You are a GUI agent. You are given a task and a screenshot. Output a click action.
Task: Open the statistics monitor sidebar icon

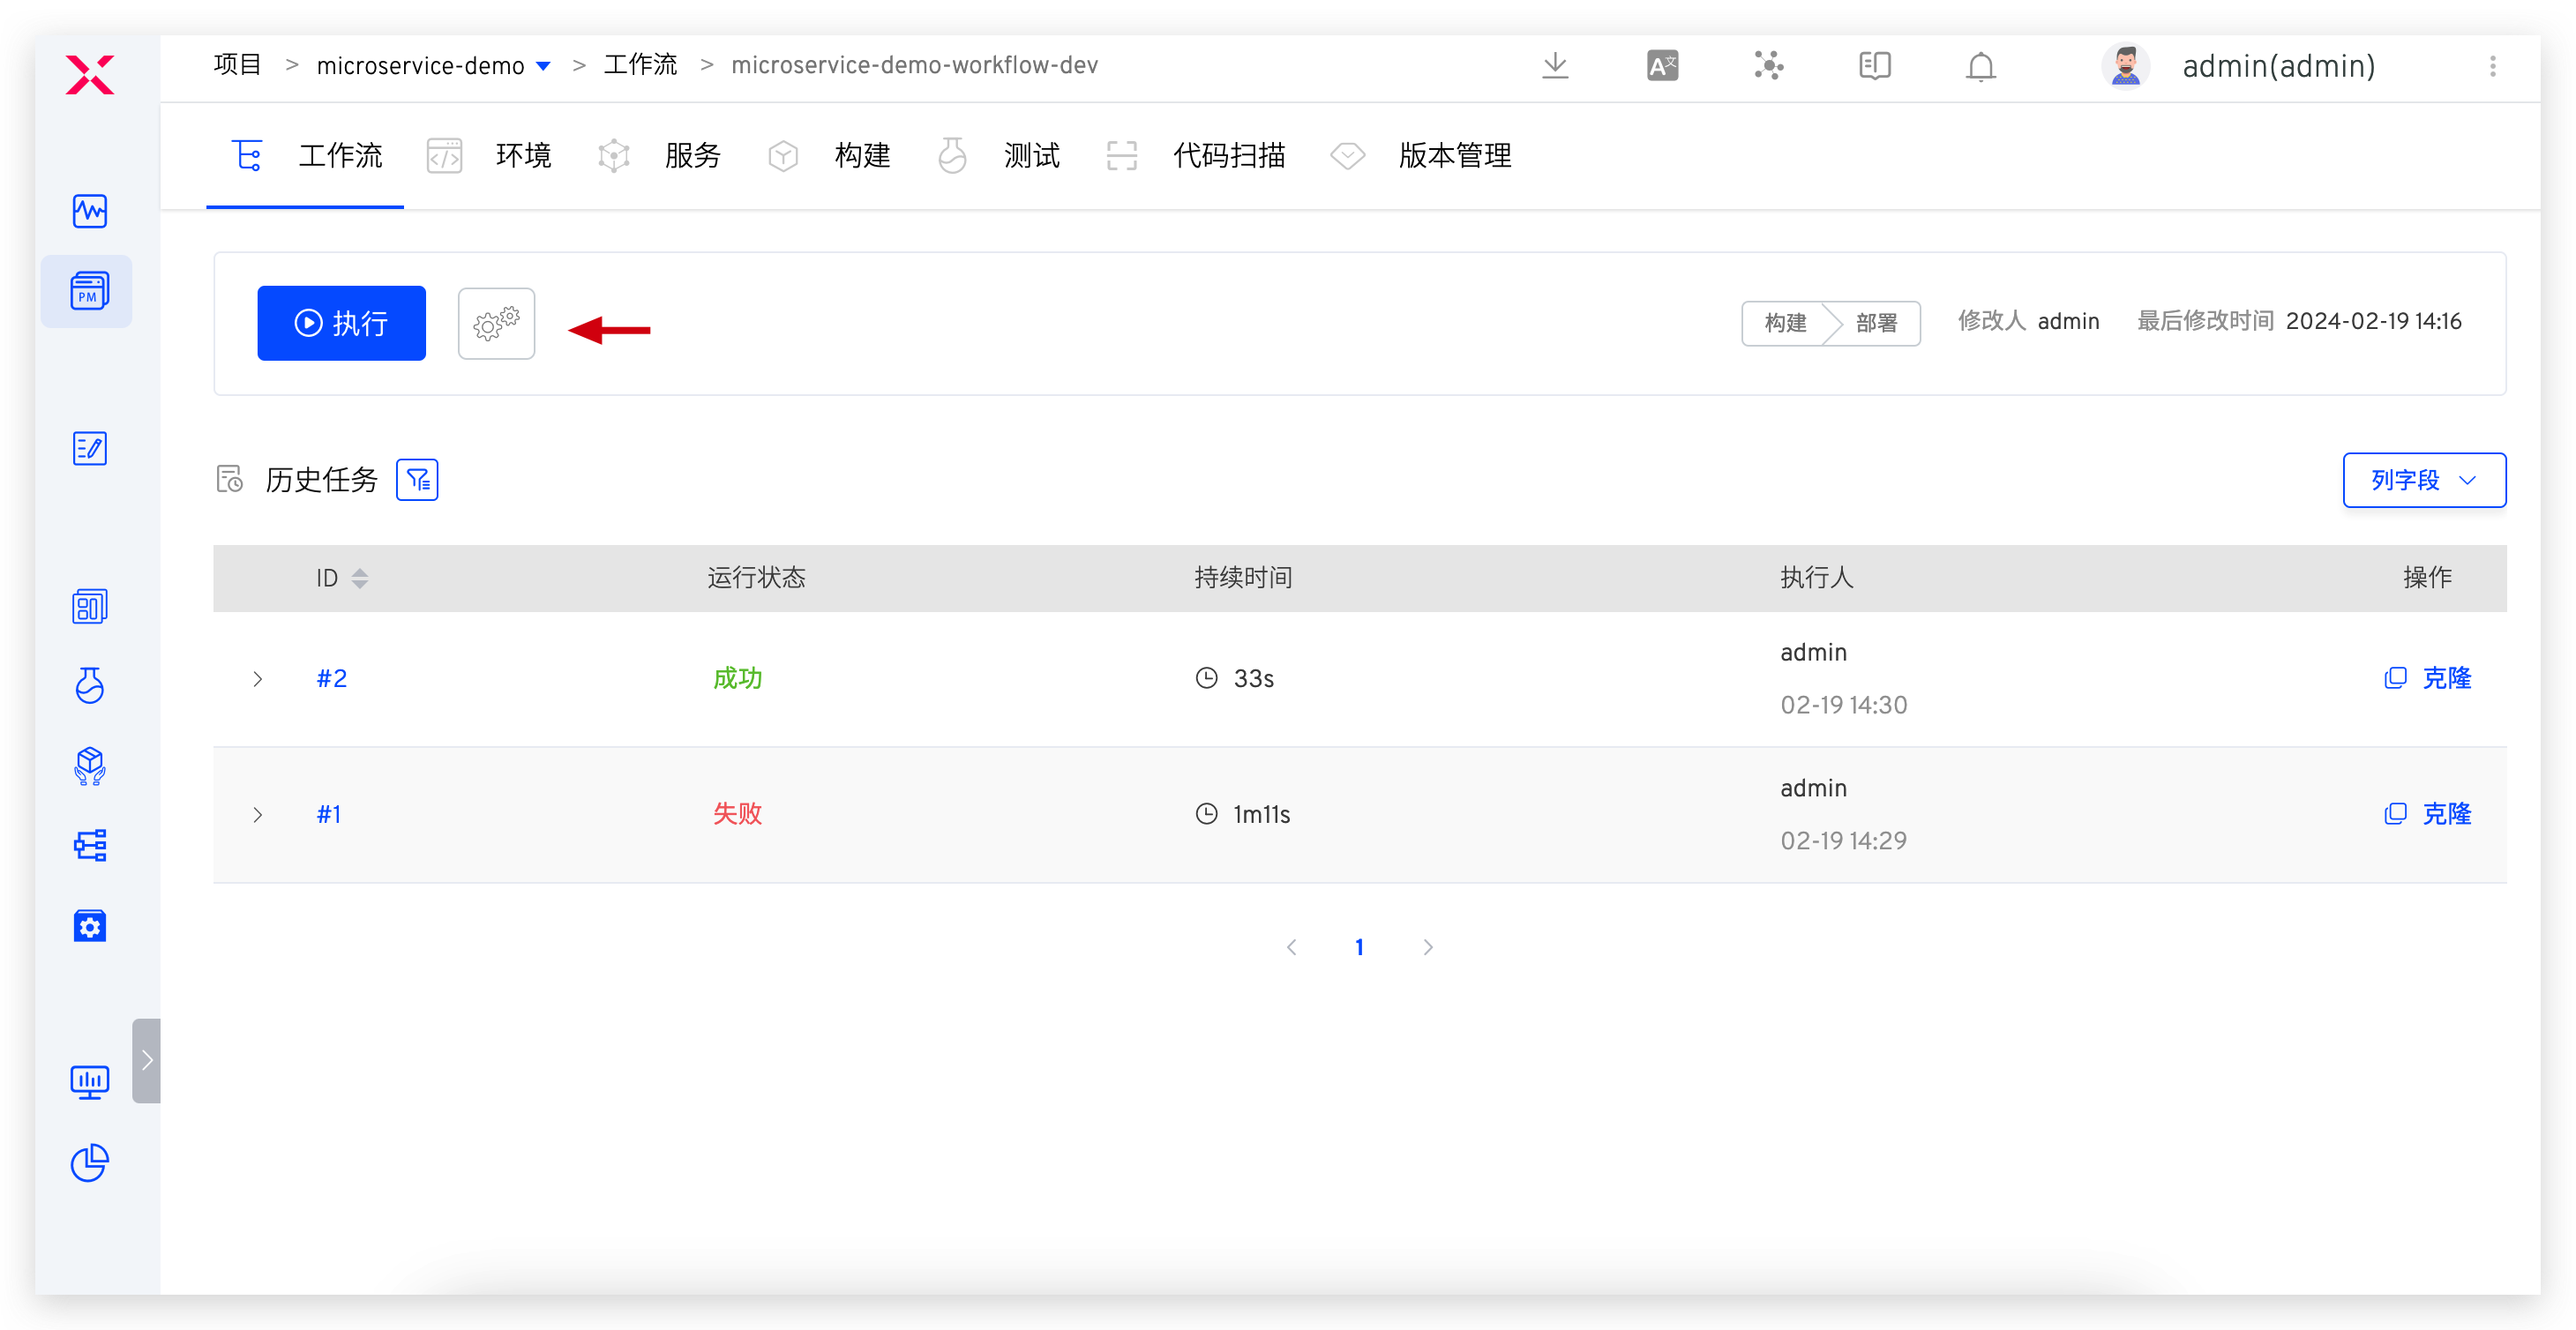click(x=90, y=1082)
